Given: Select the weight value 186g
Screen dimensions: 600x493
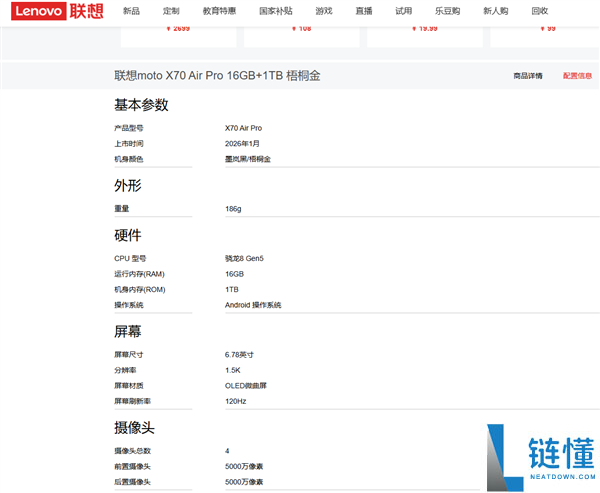Looking at the screenshot, I should 233,209.
